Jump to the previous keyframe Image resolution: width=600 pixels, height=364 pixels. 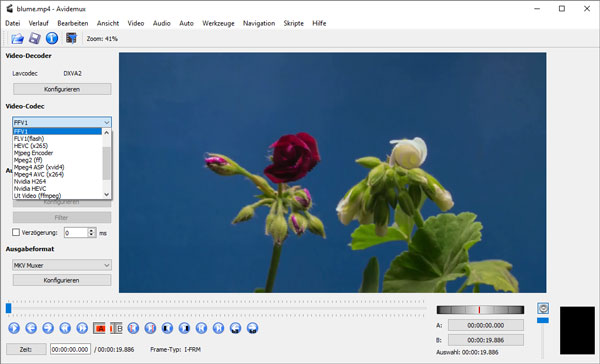65,328
